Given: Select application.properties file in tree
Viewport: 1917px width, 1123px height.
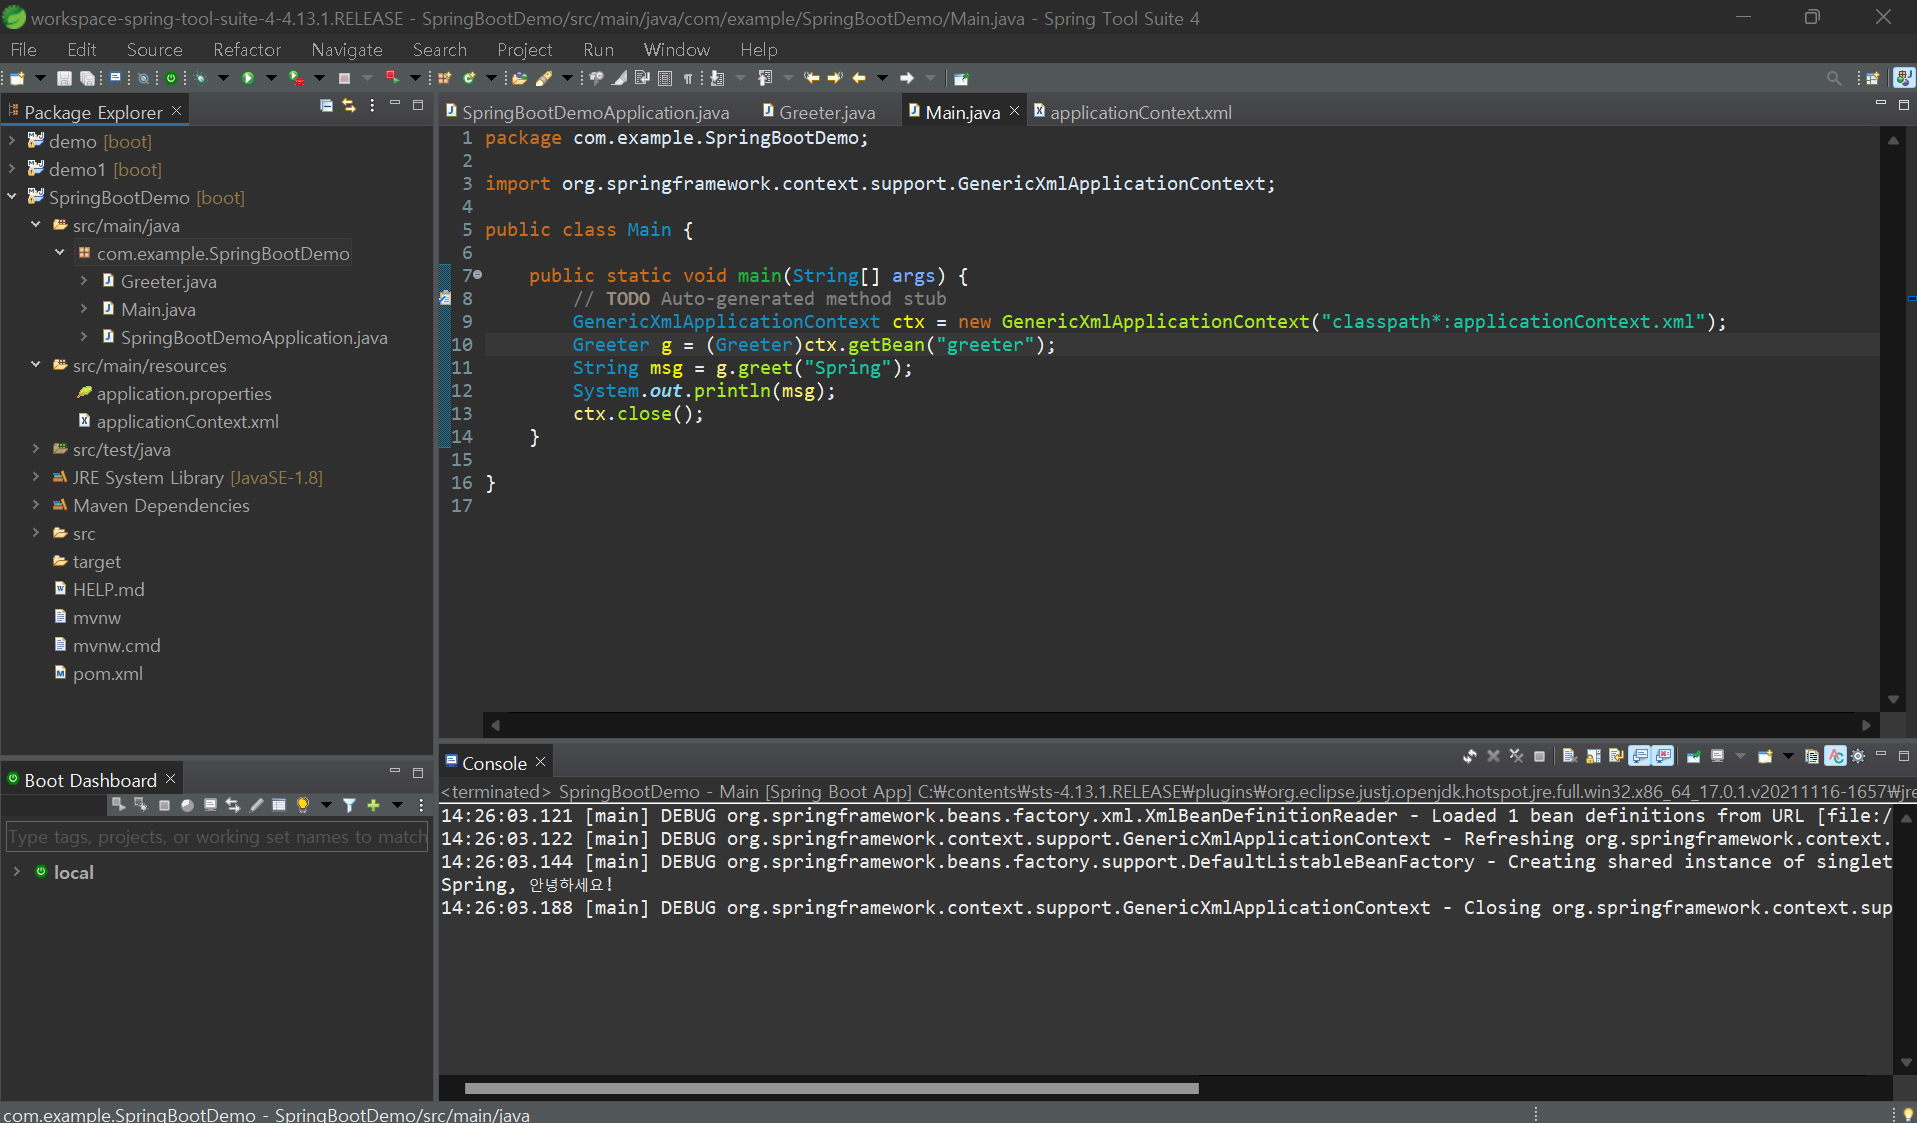Looking at the screenshot, I should (x=184, y=393).
